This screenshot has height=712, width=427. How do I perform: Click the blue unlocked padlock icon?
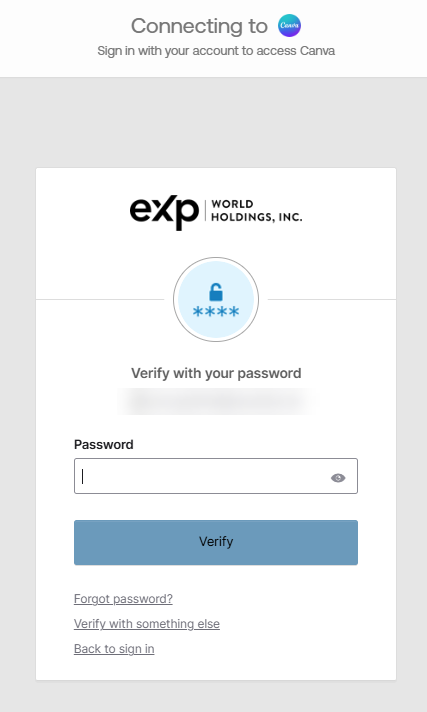[x=216, y=292]
